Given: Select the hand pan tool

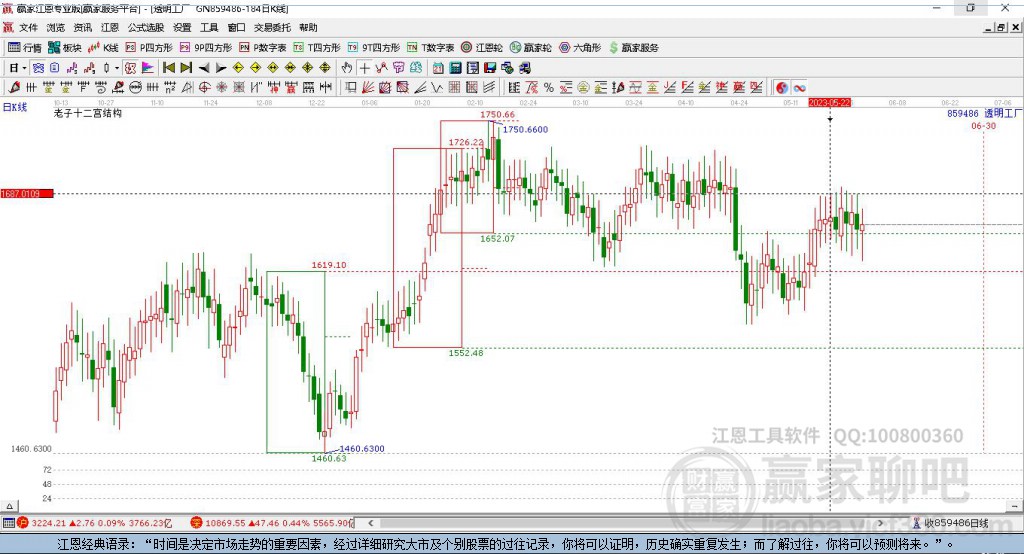Looking at the screenshot, I should tap(347, 68).
